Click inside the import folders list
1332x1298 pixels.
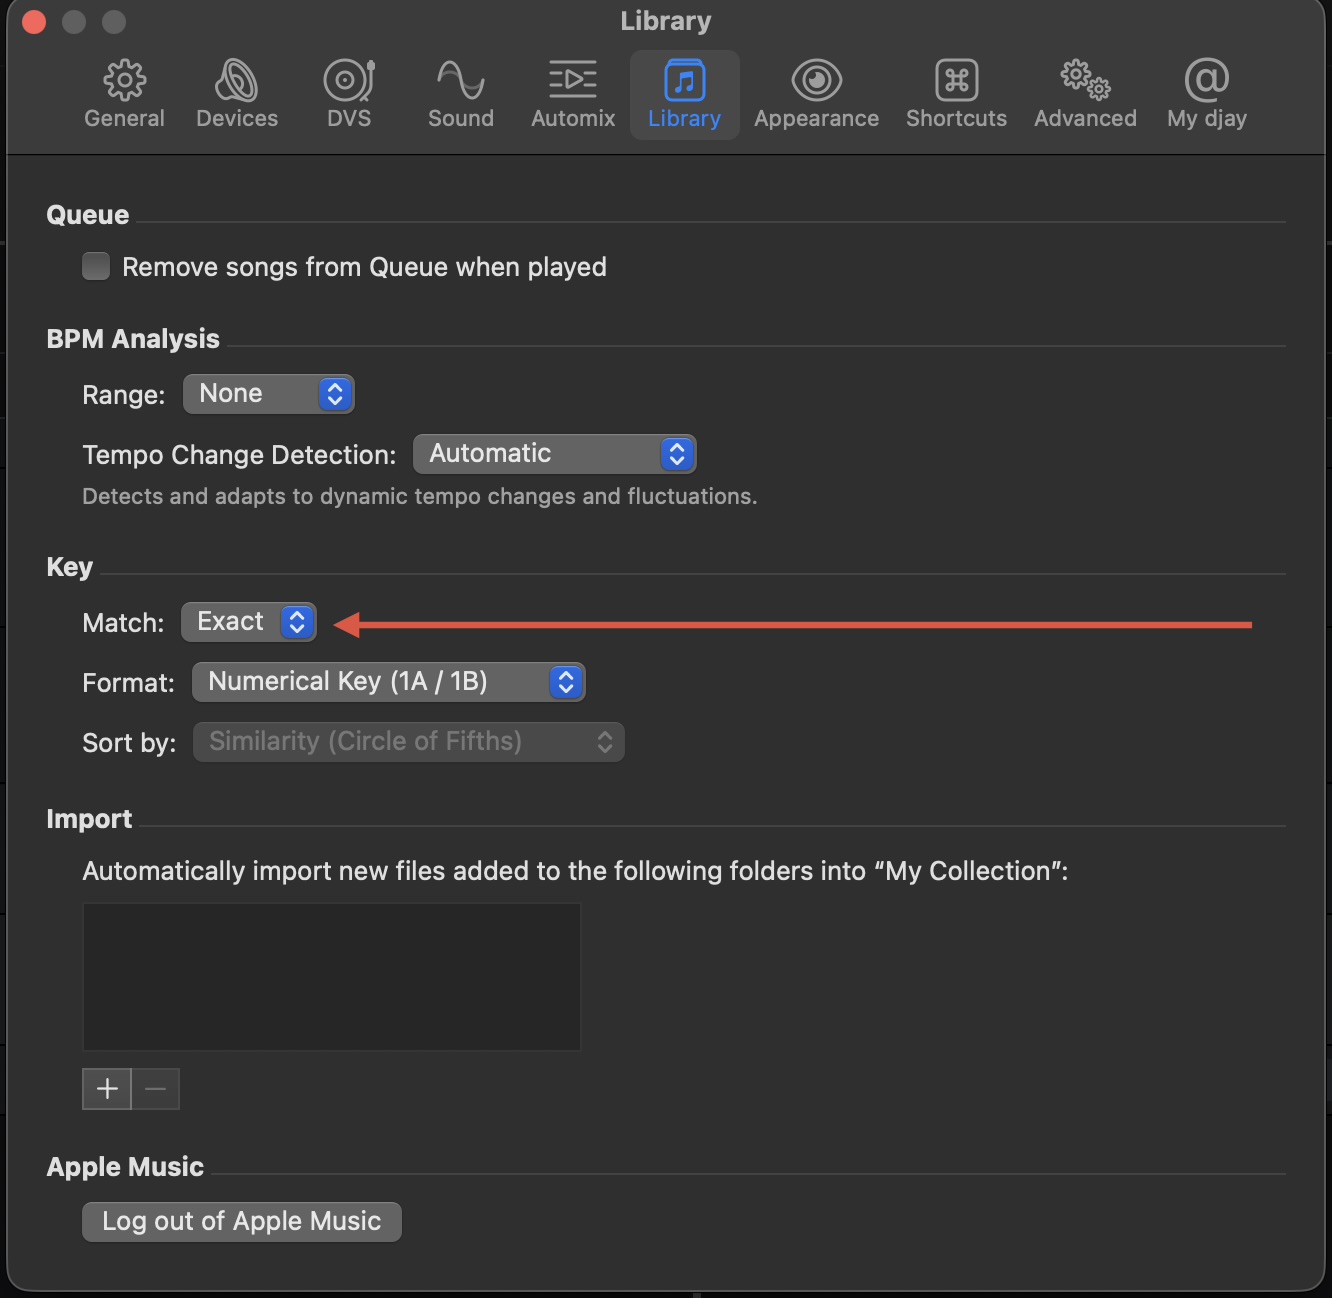[331, 977]
